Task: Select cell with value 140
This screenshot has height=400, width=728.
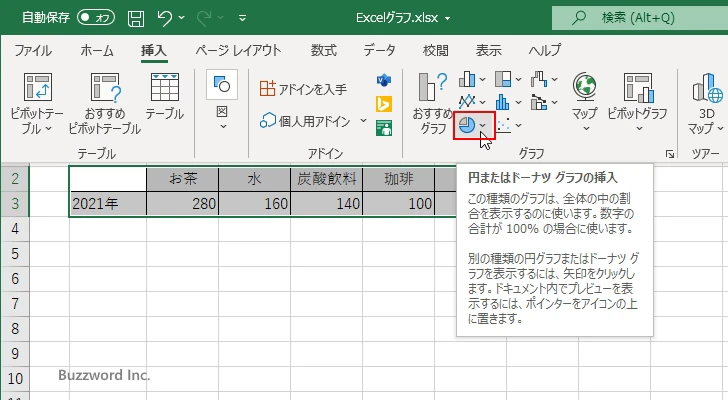Action: pyautogui.click(x=326, y=204)
